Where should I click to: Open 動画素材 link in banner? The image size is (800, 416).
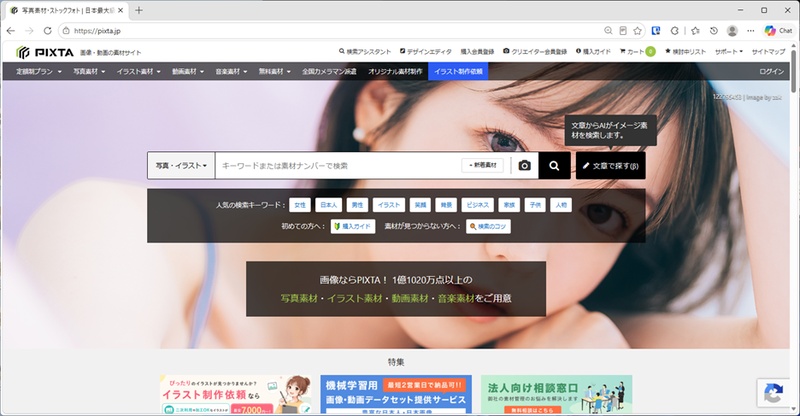tap(410, 298)
